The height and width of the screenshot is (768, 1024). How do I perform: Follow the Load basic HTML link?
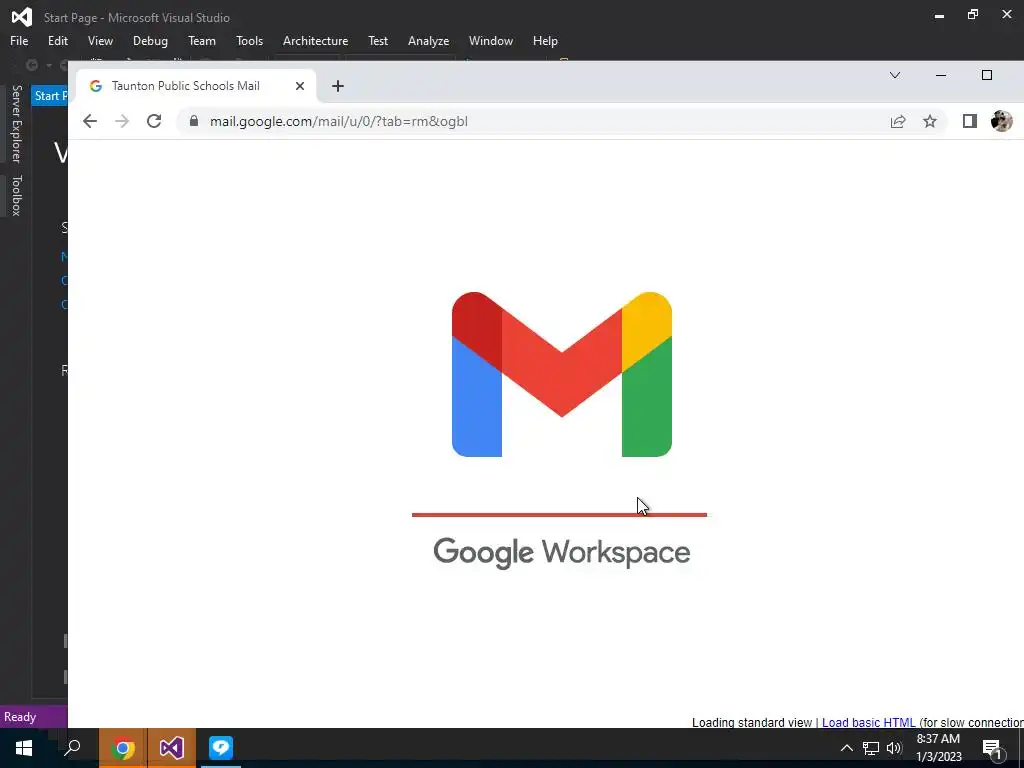[x=869, y=722]
